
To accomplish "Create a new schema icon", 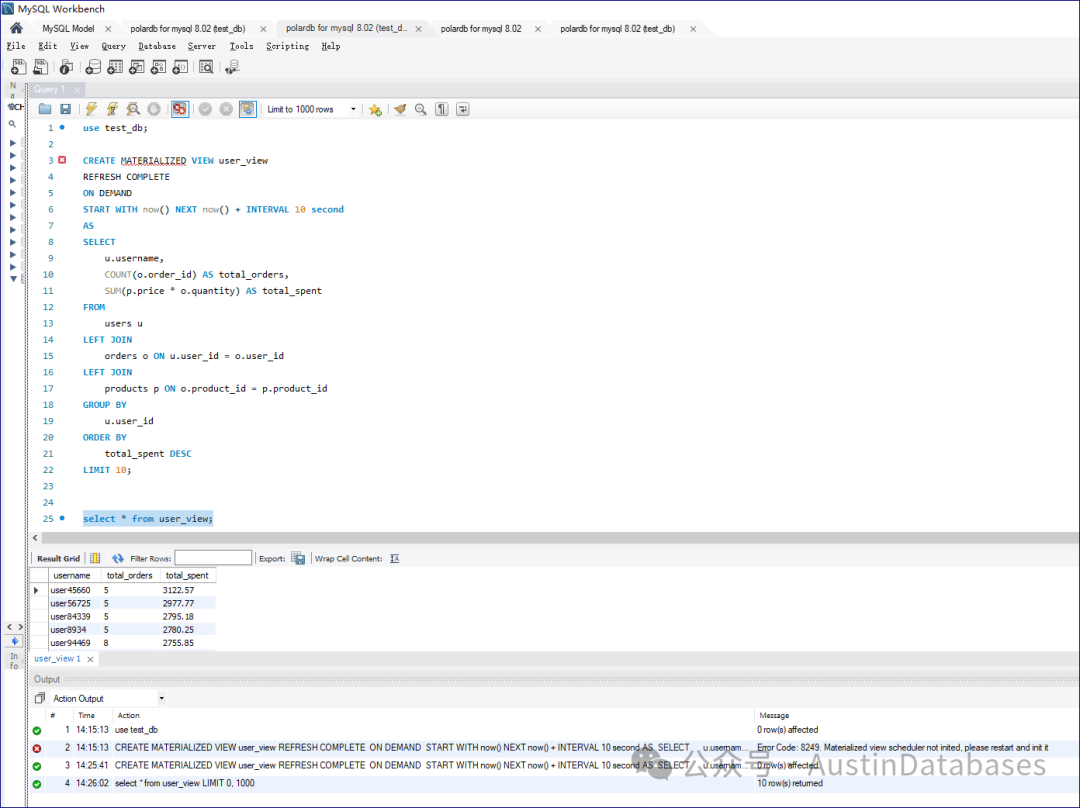I will (x=93, y=67).
